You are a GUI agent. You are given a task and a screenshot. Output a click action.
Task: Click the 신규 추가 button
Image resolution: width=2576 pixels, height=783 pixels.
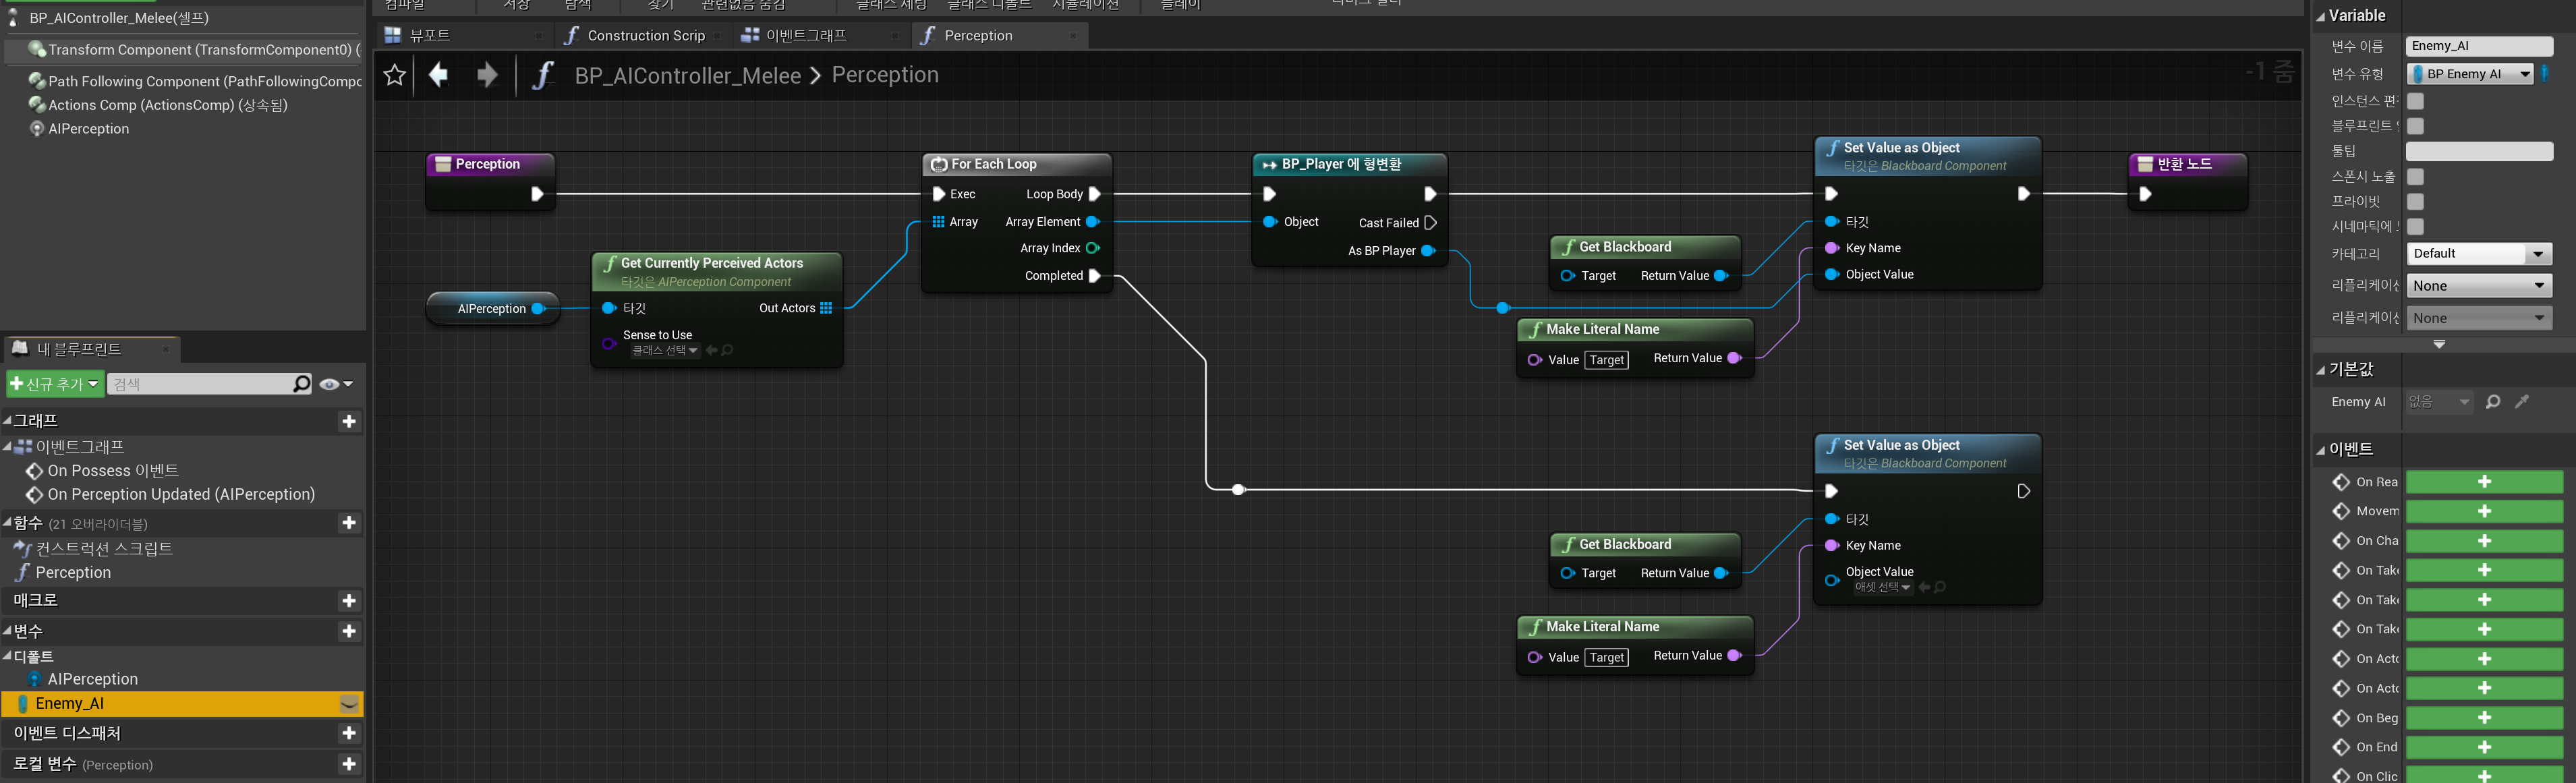[x=54, y=384]
